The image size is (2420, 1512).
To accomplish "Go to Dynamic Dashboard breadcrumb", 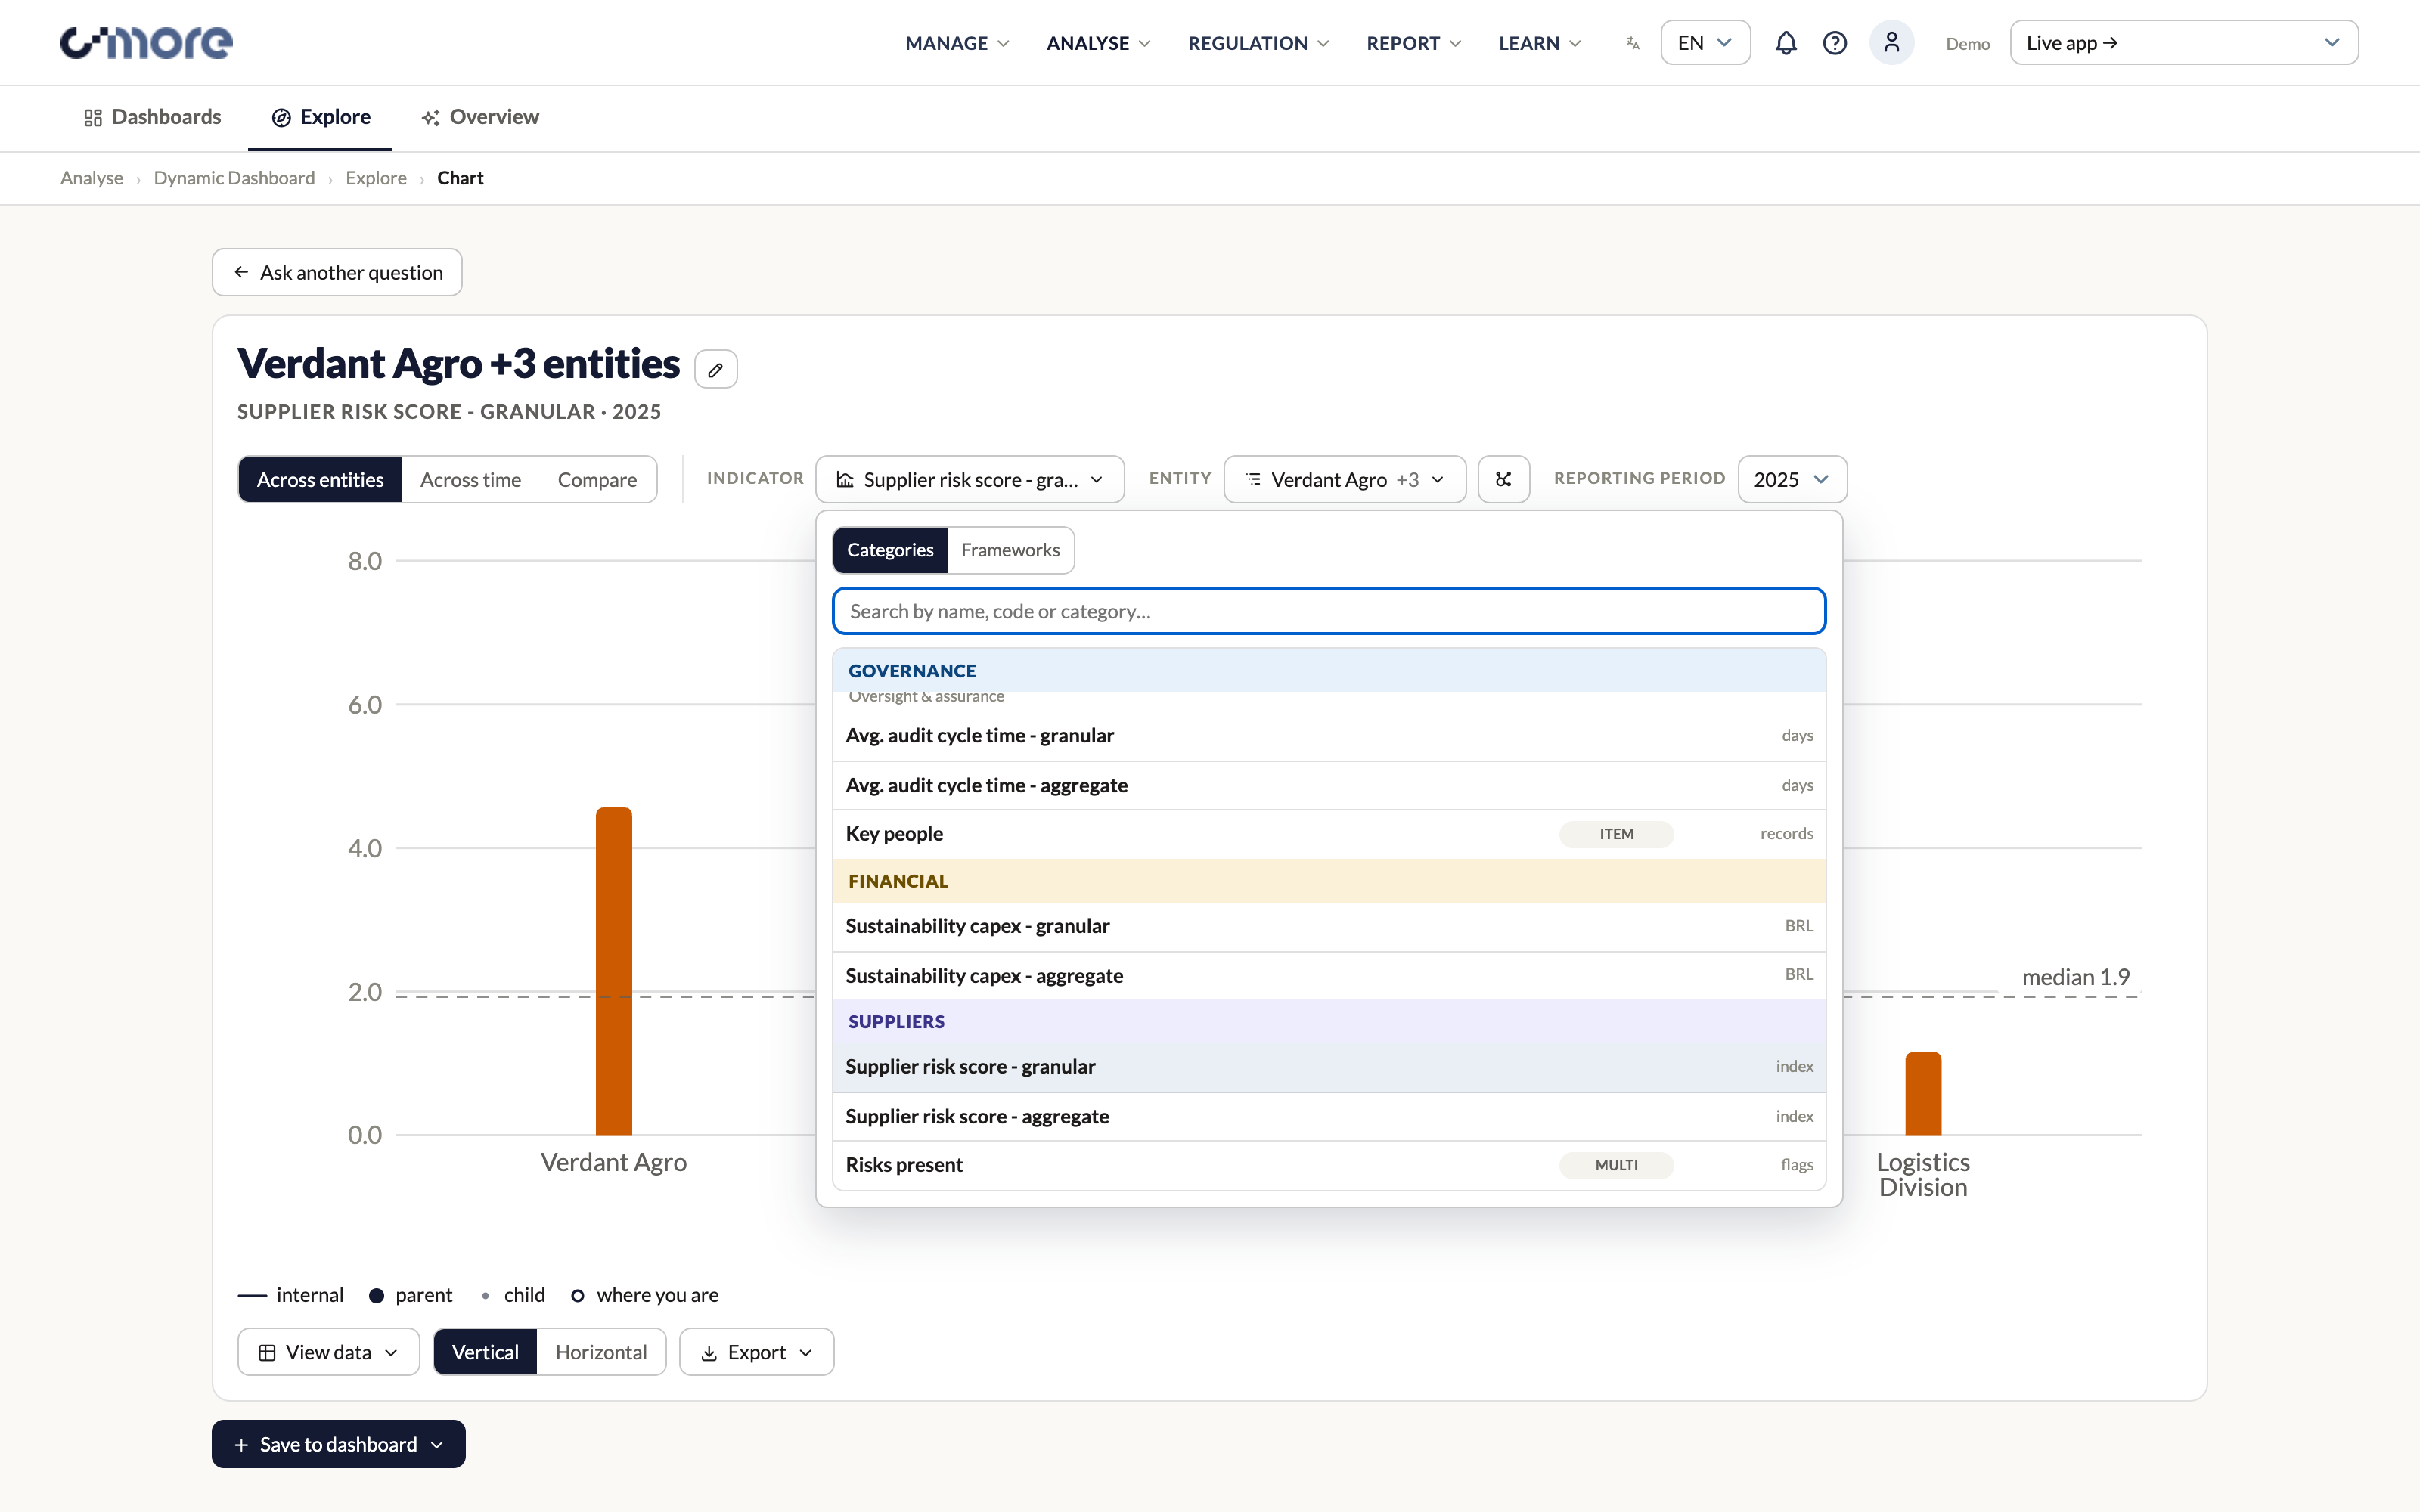I will pyautogui.click(x=234, y=178).
